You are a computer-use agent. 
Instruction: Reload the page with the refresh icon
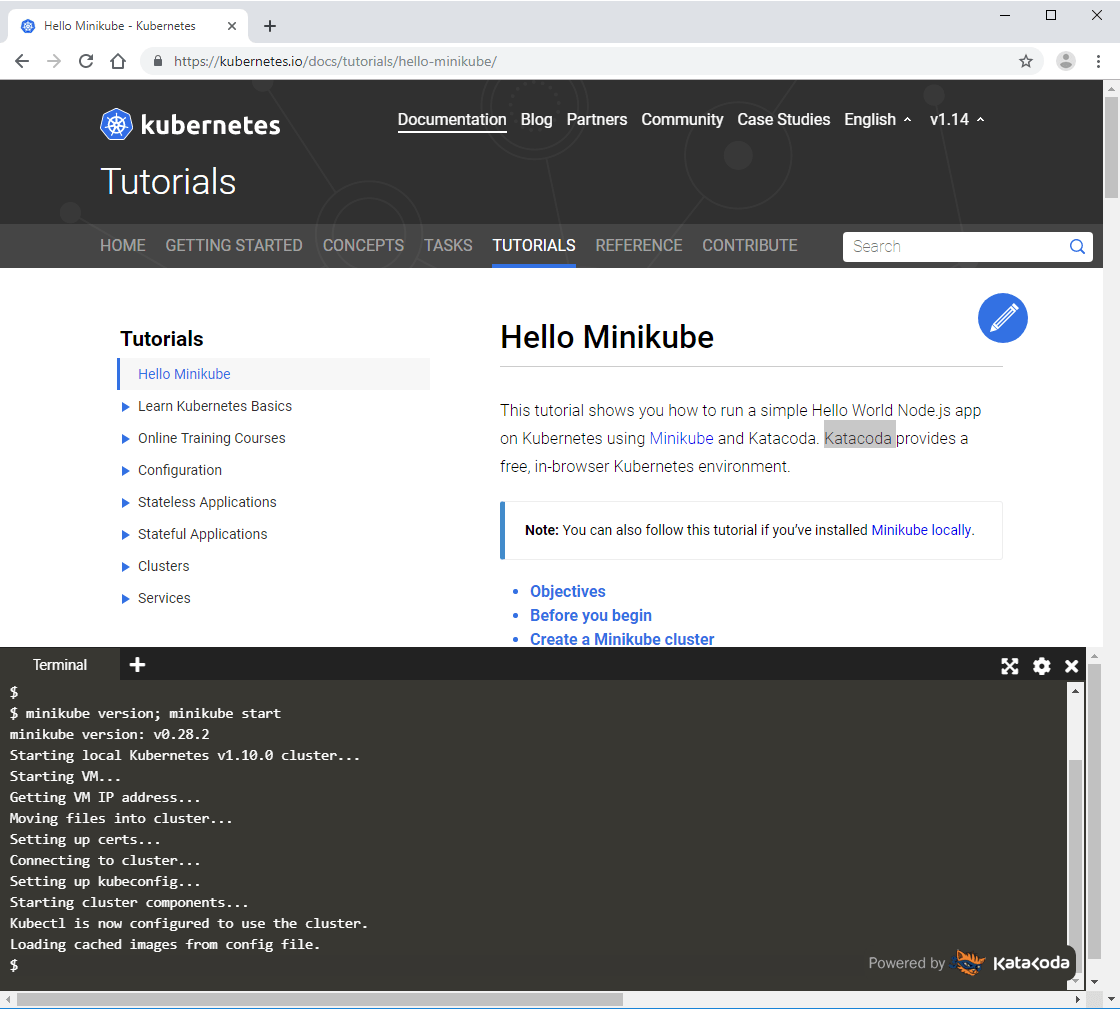[x=86, y=61]
